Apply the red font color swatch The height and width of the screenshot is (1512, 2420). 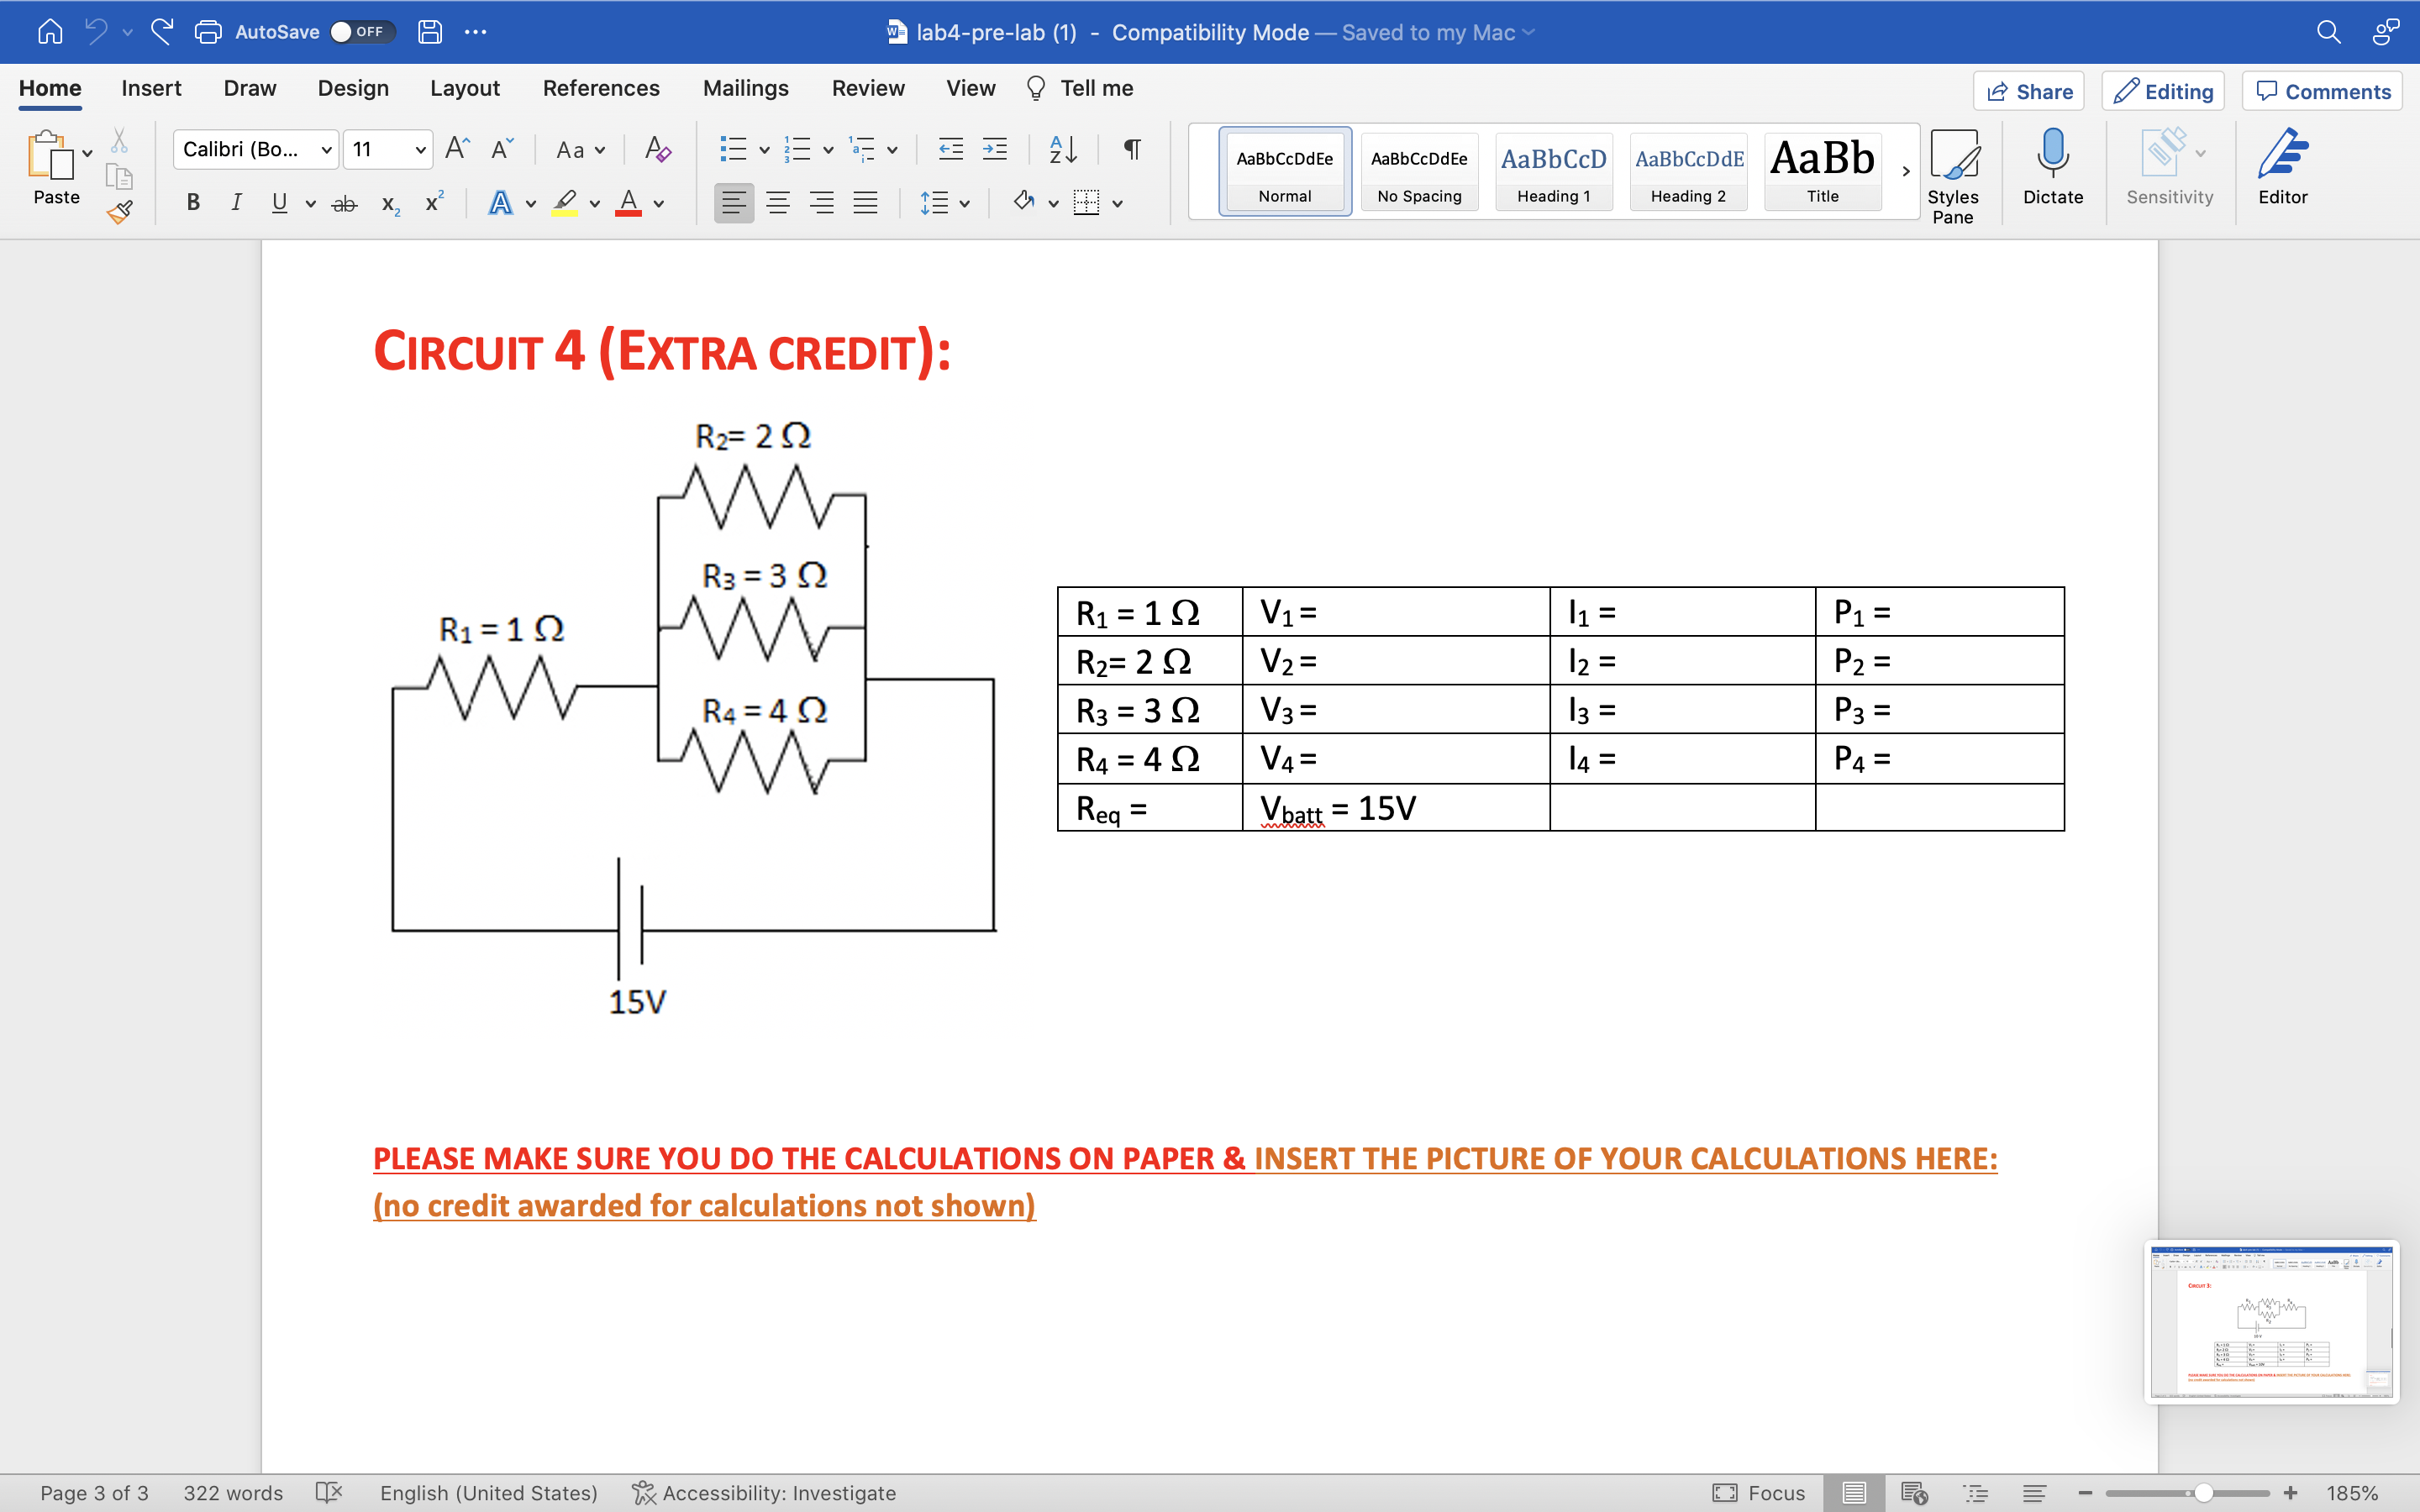pyautogui.click(x=628, y=203)
